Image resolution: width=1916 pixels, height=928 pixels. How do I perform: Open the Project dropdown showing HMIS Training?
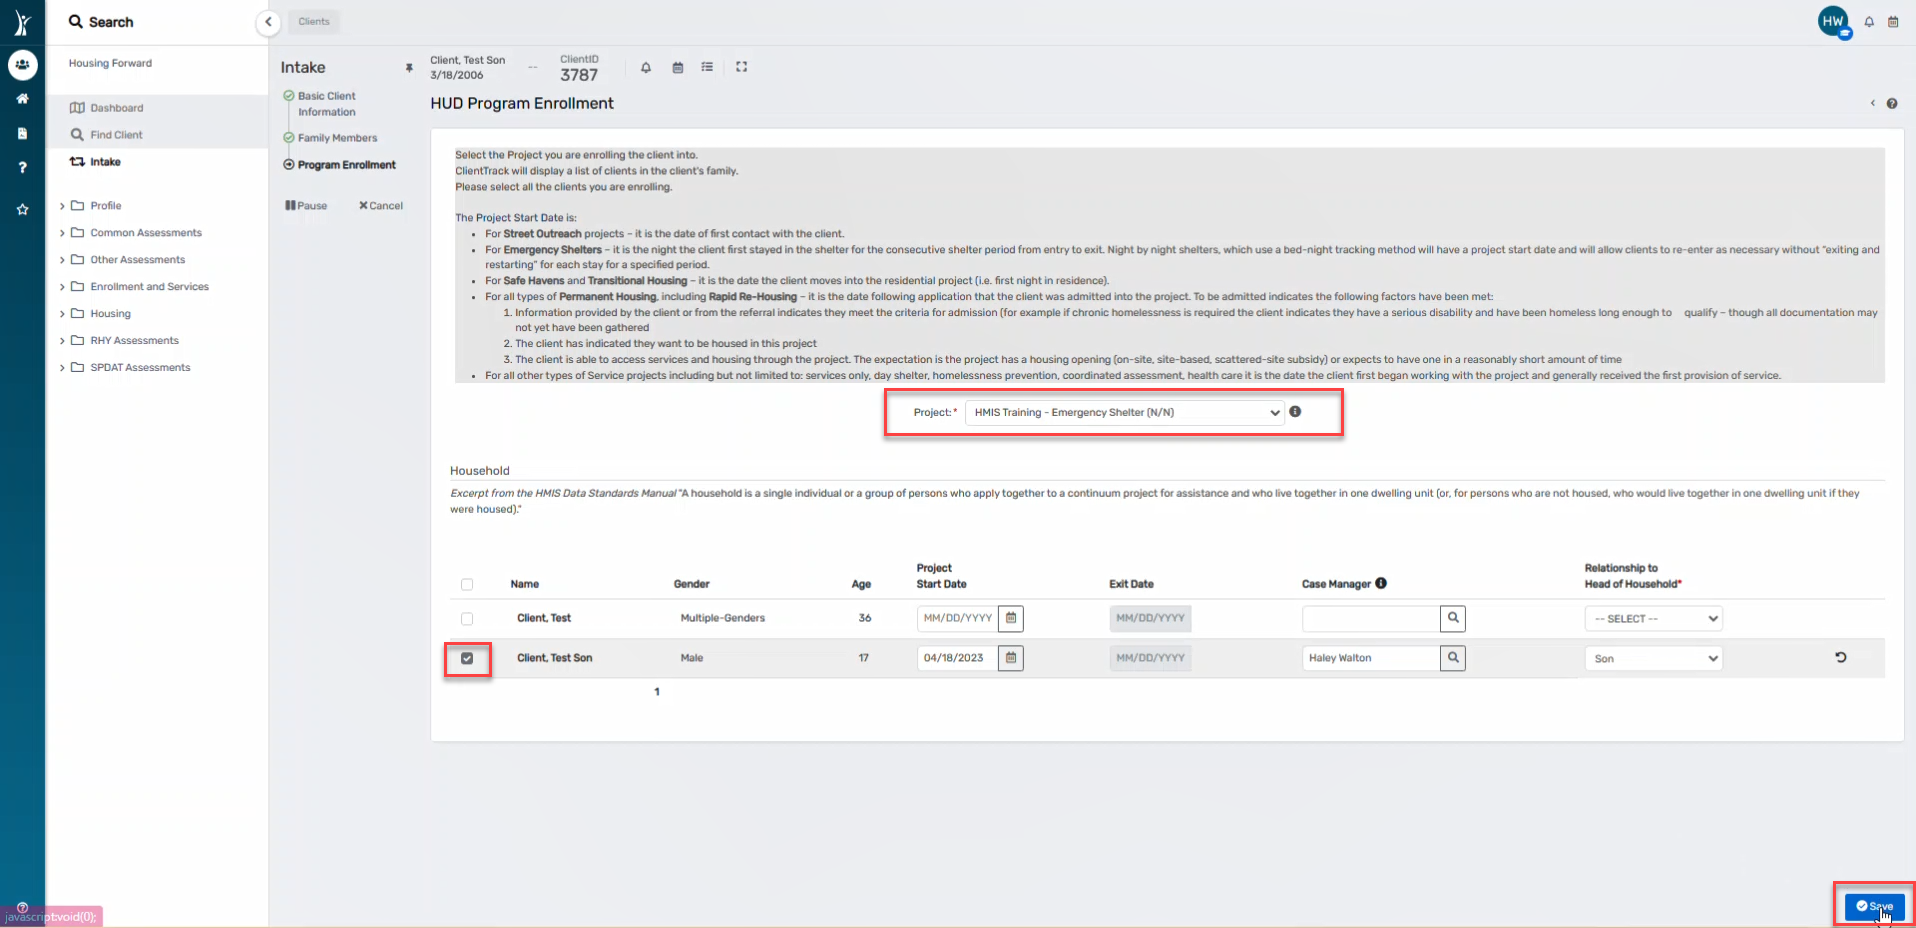(x=1122, y=412)
